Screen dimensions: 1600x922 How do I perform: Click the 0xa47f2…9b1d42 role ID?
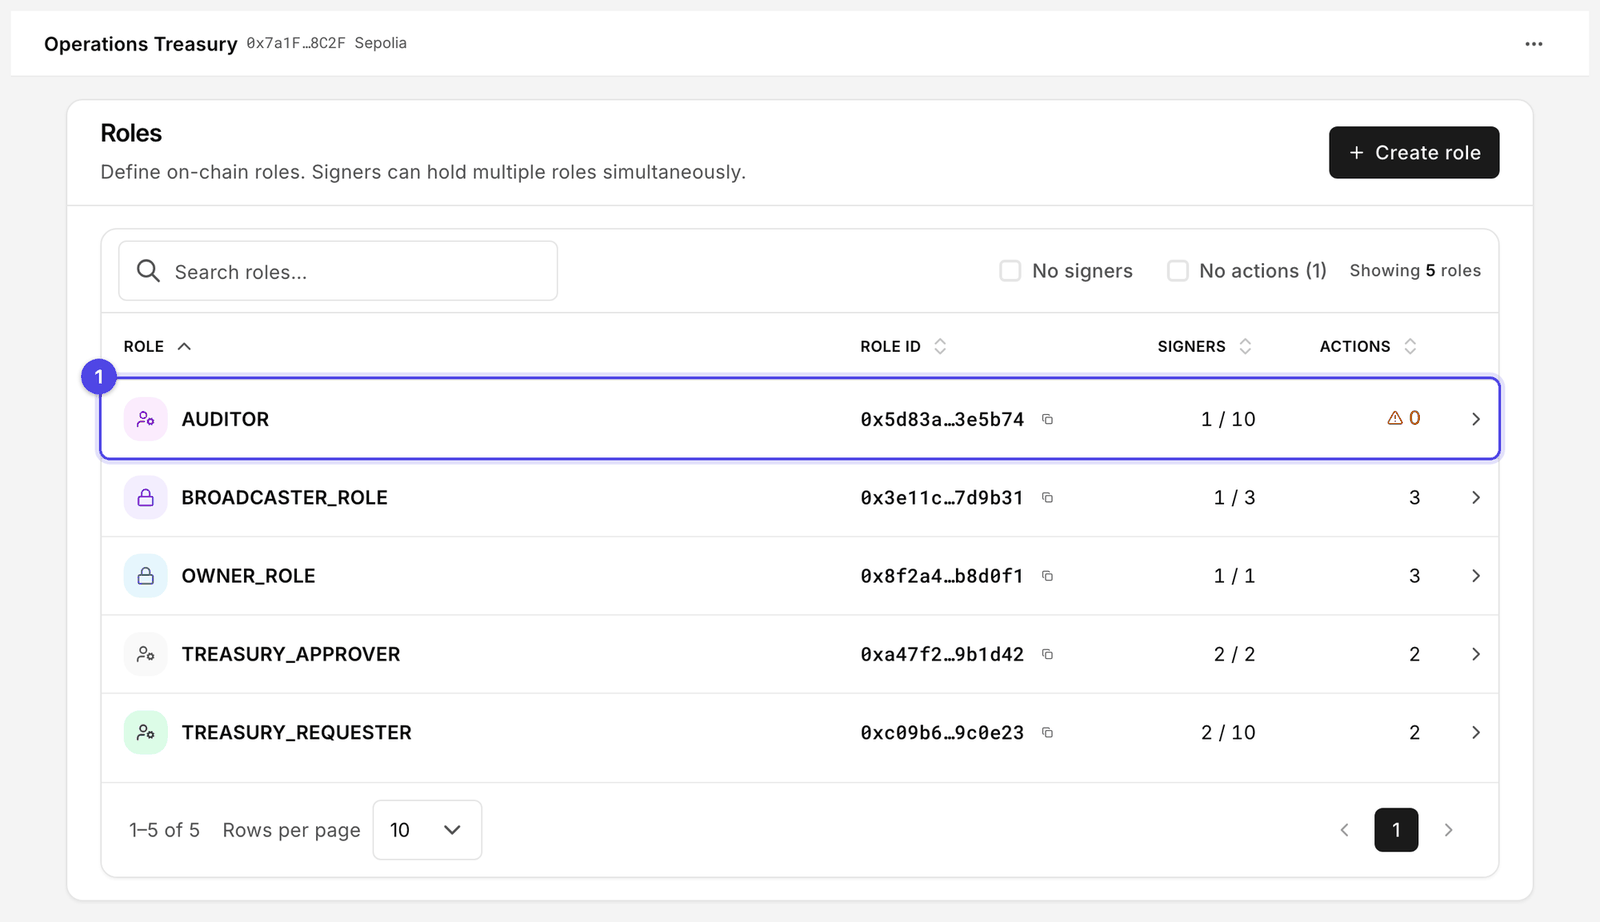[x=942, y=654]
